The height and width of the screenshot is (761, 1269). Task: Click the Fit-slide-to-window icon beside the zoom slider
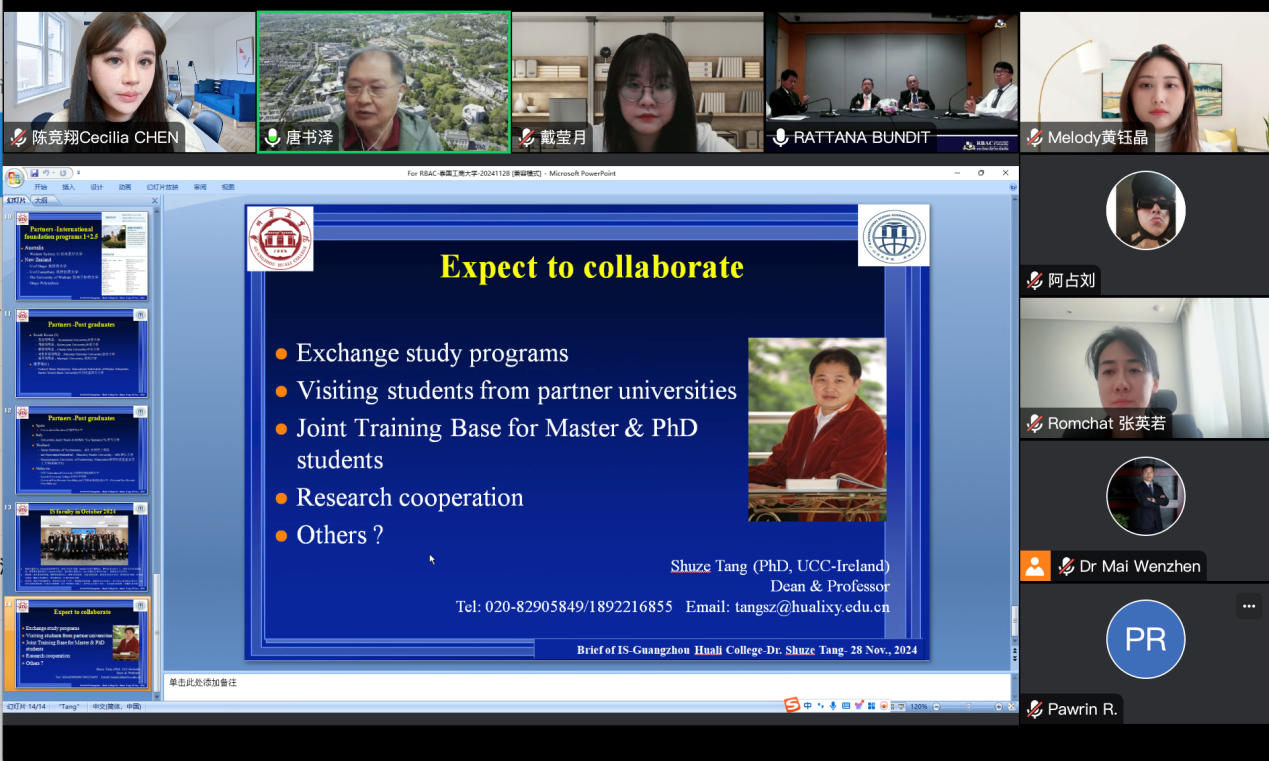tap(1012, 705)
